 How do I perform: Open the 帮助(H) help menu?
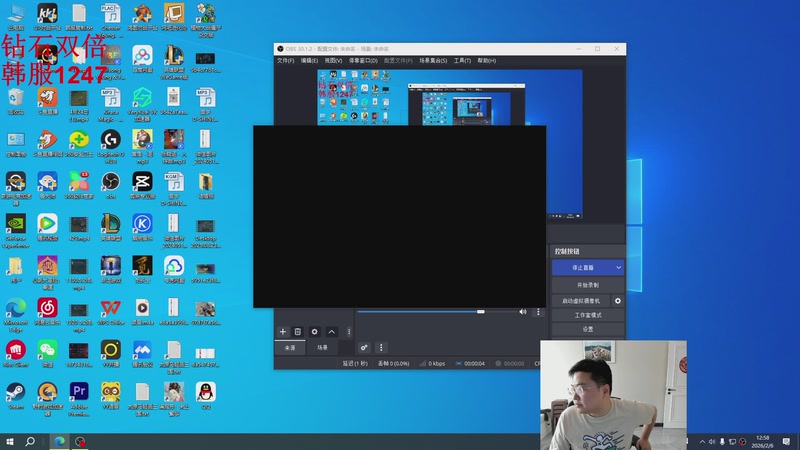pyautogui.click(x=487, y=61)
